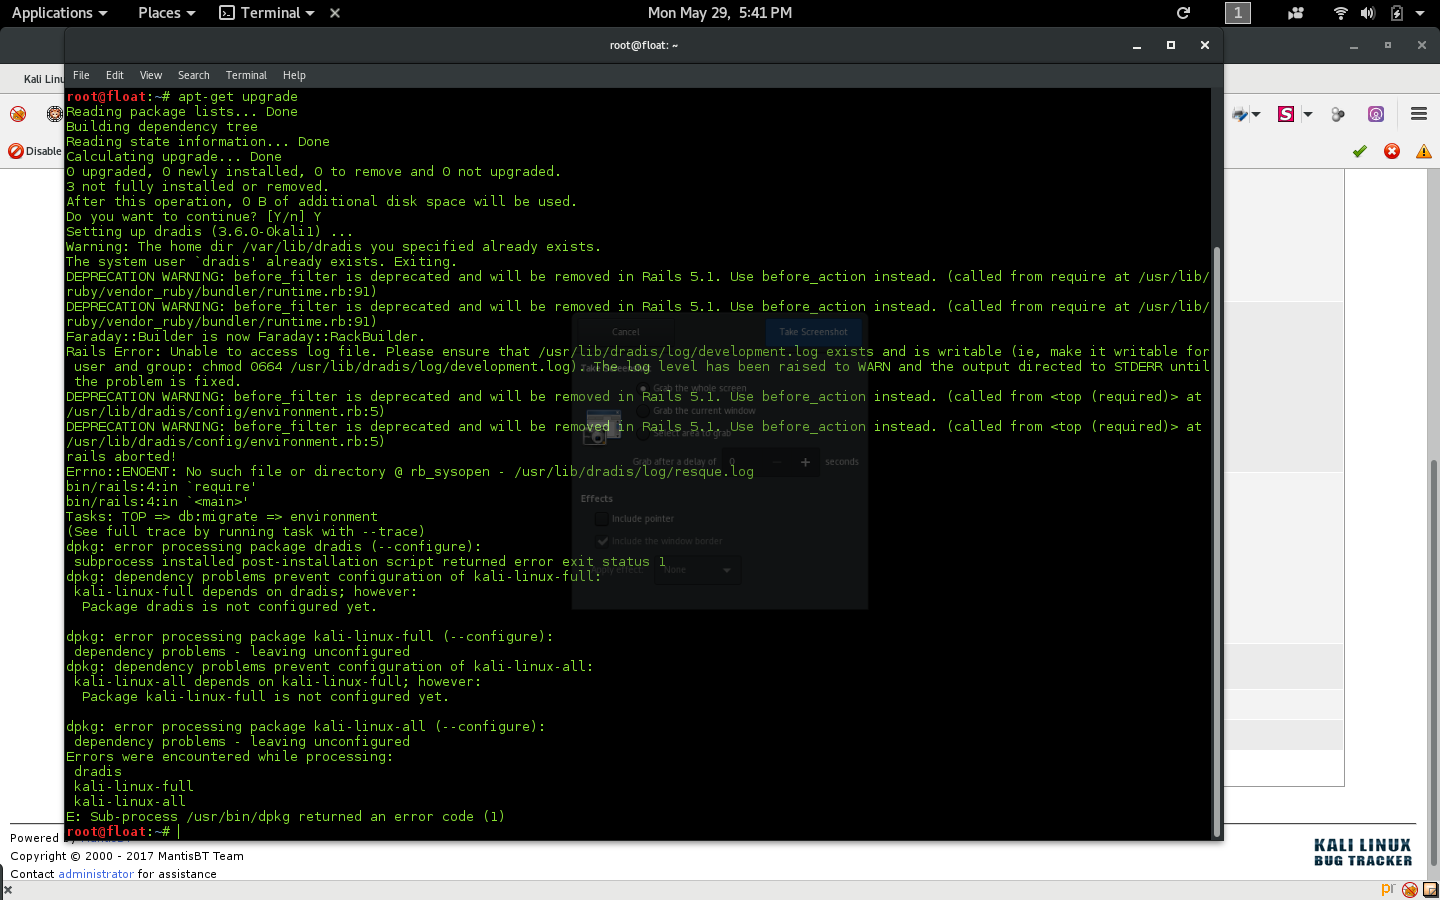1440x900 pixels.
Task: Select workspace 1 indicator in top bar
Action: [x=1238, y=13]
